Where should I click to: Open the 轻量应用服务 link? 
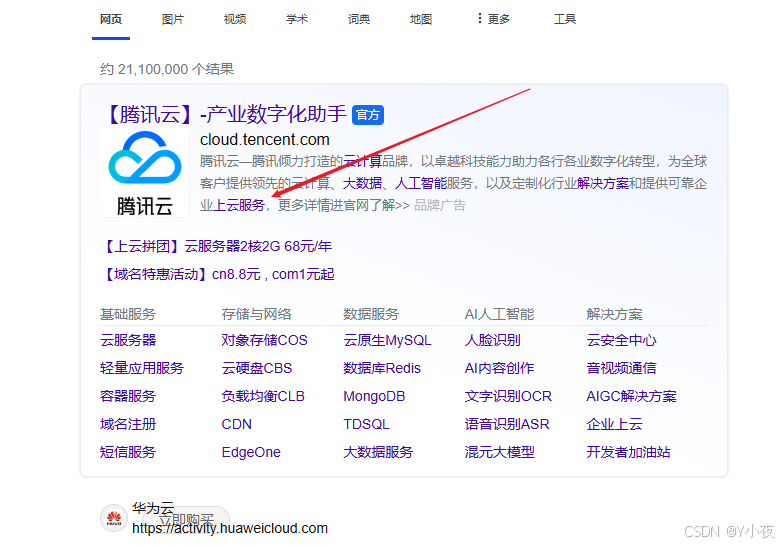(x=142, y=368)
